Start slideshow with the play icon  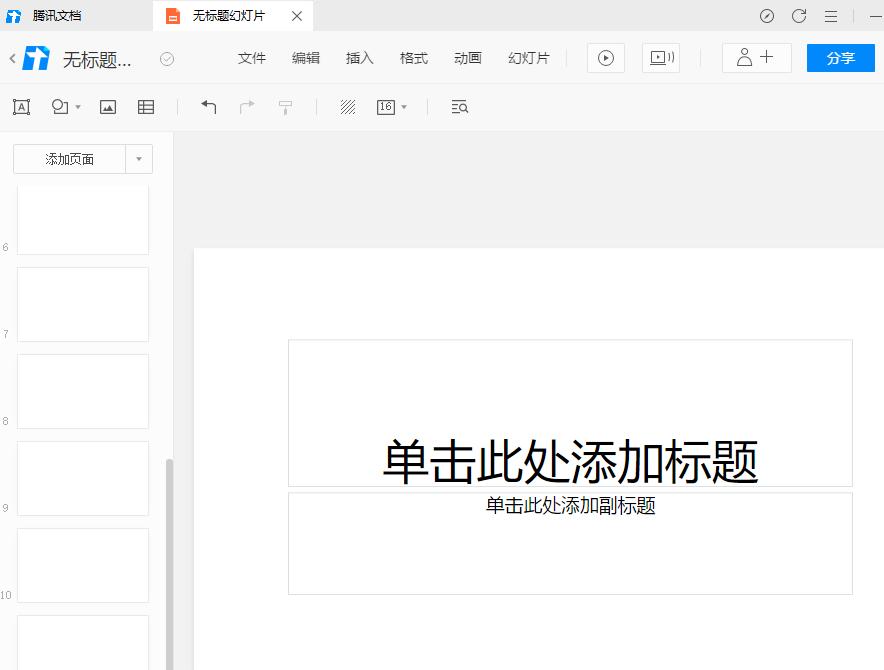pyautogui.click(x=605, y=58)
